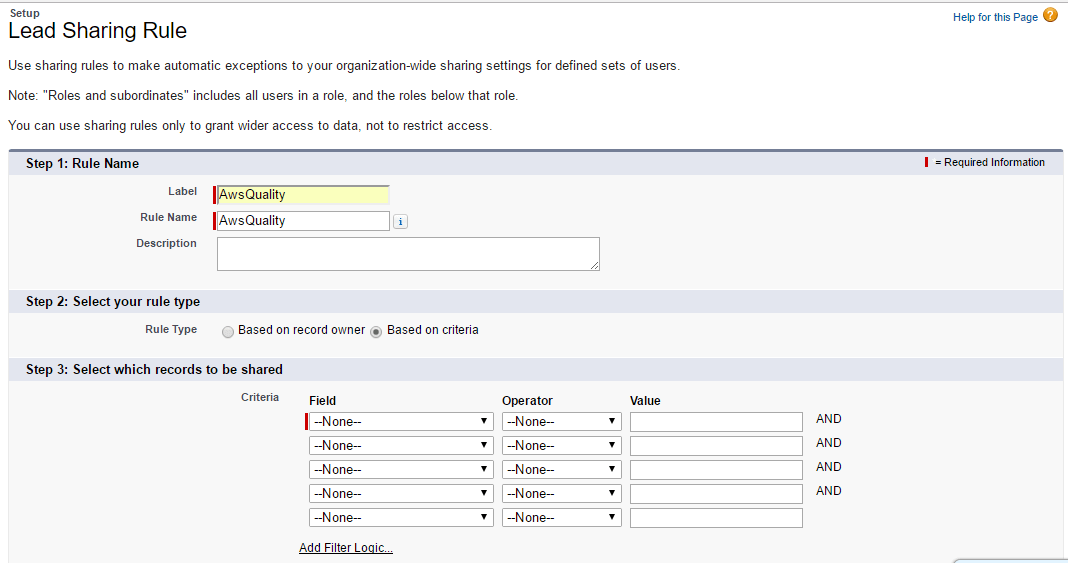Open the fifth criteria Field dropdown
Viewport: 1068px width, 563px height.
[x=401, y=517]
